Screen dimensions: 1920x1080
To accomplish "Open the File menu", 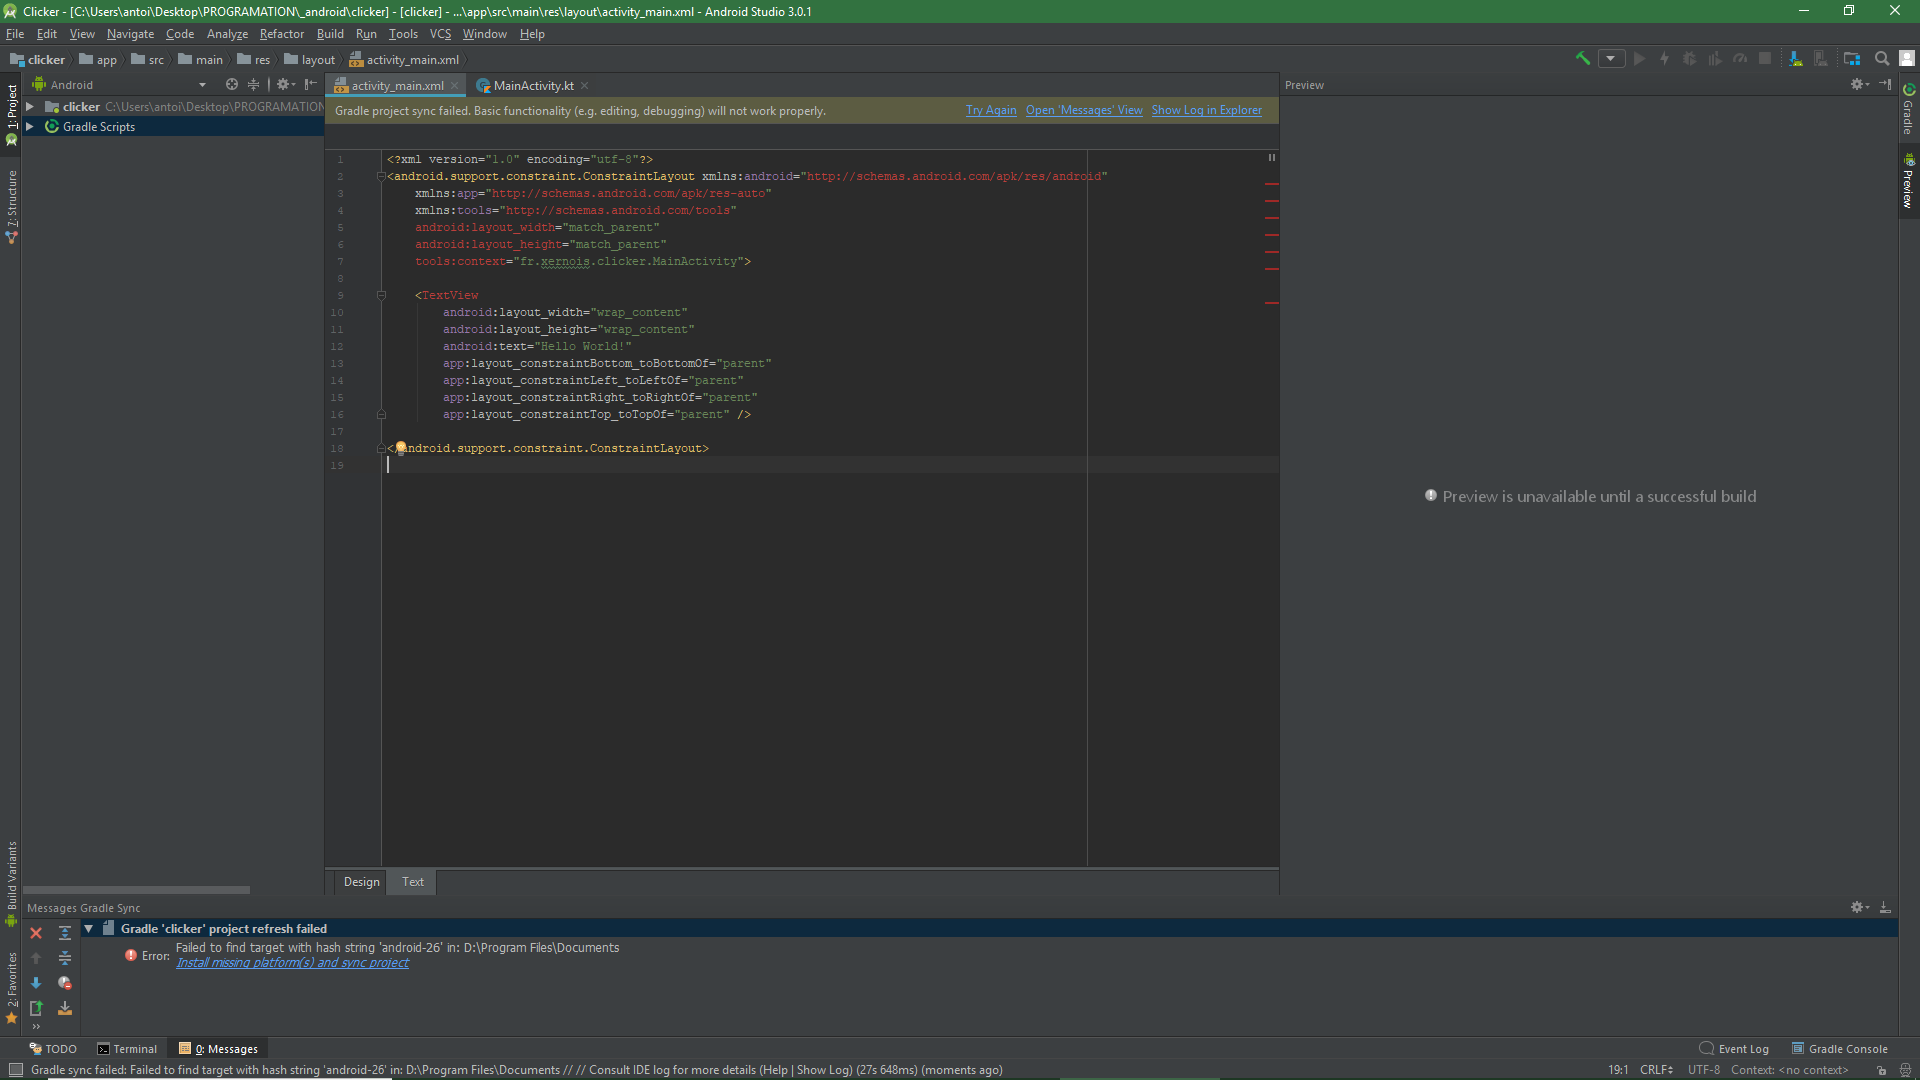I will (15, 34).
